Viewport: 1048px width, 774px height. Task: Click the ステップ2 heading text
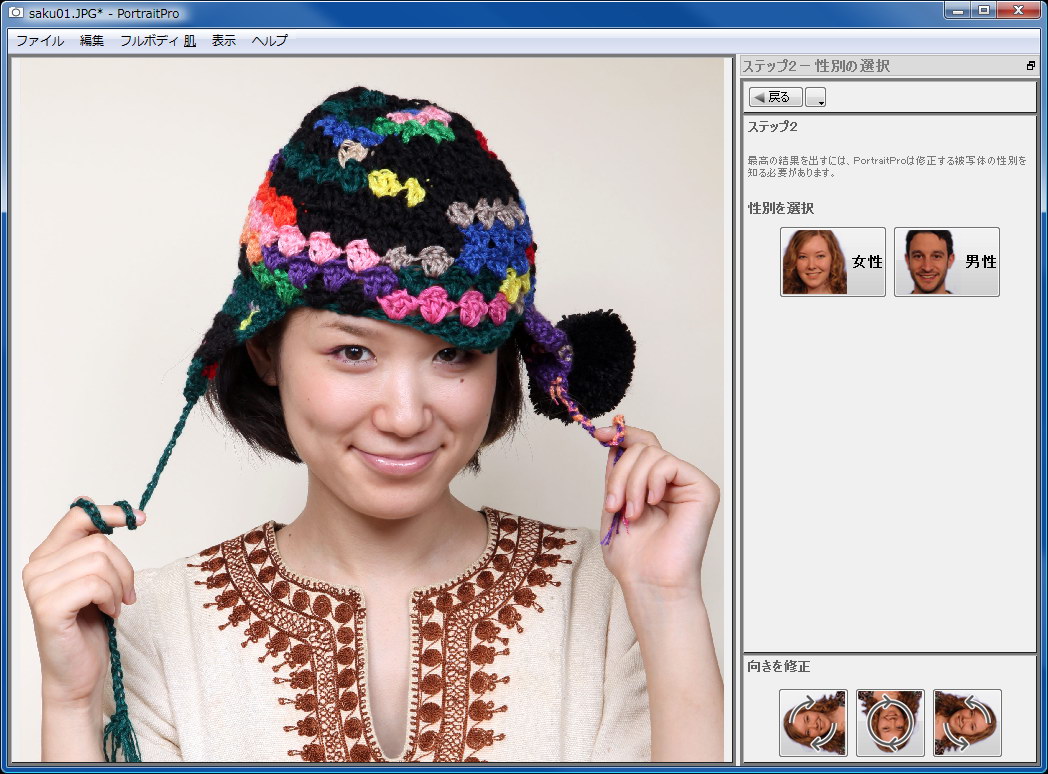[772, 127]
